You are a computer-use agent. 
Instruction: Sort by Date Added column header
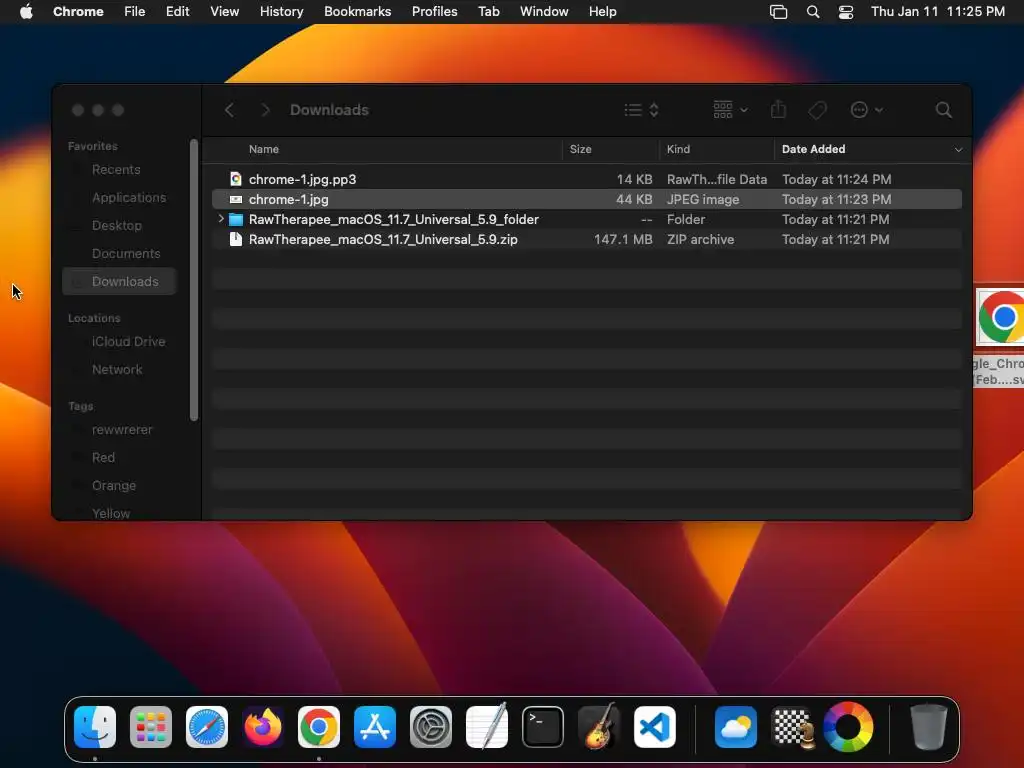(x=813, y=149)
